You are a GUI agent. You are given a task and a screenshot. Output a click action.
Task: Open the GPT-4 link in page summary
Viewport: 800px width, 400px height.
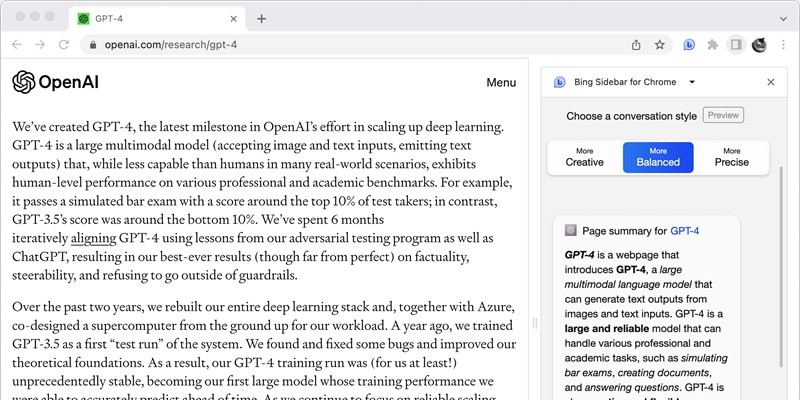click(x=685, y=231)
